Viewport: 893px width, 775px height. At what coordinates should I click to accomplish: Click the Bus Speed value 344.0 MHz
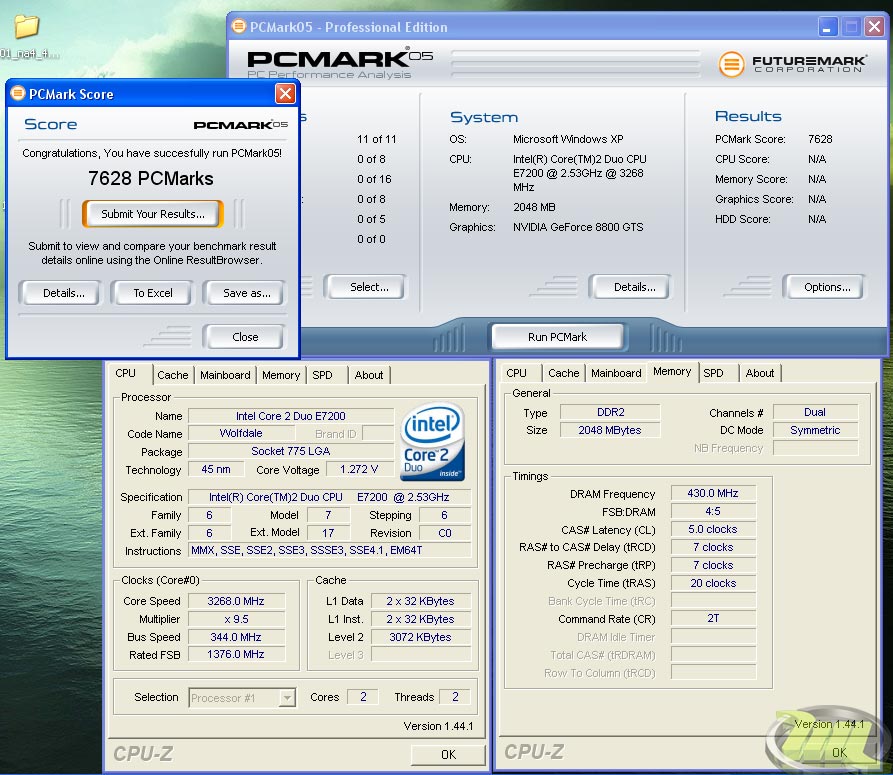(236, 637)
